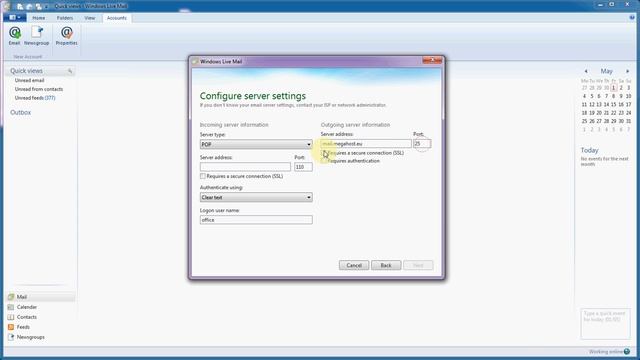Select Unread feeds (377) quick view
This screenshot has height=360, width=640.
point(35,98)
